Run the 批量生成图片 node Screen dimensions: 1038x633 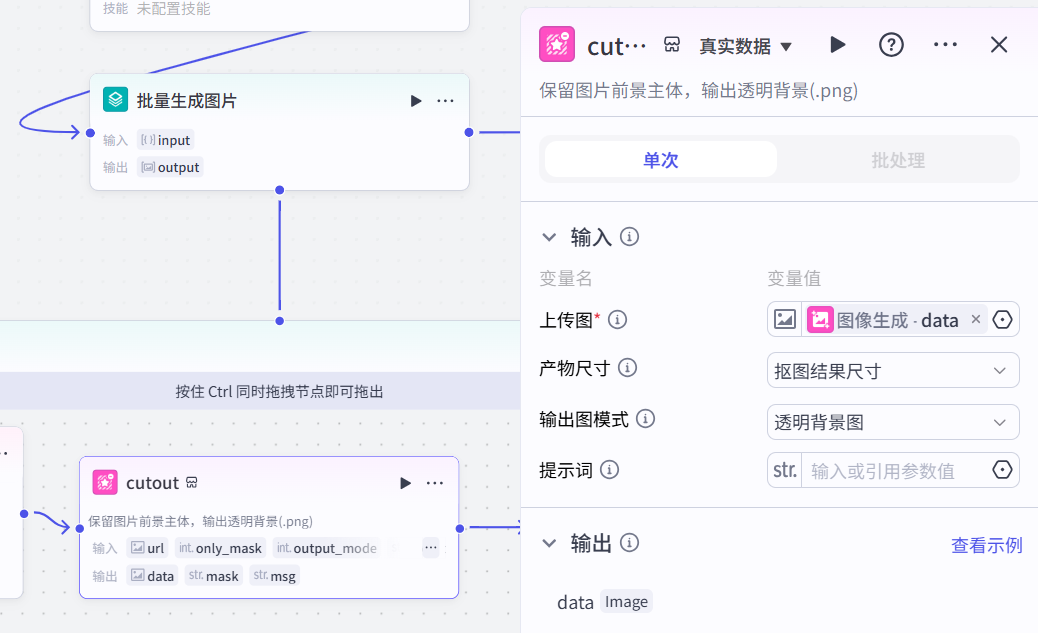416,101
